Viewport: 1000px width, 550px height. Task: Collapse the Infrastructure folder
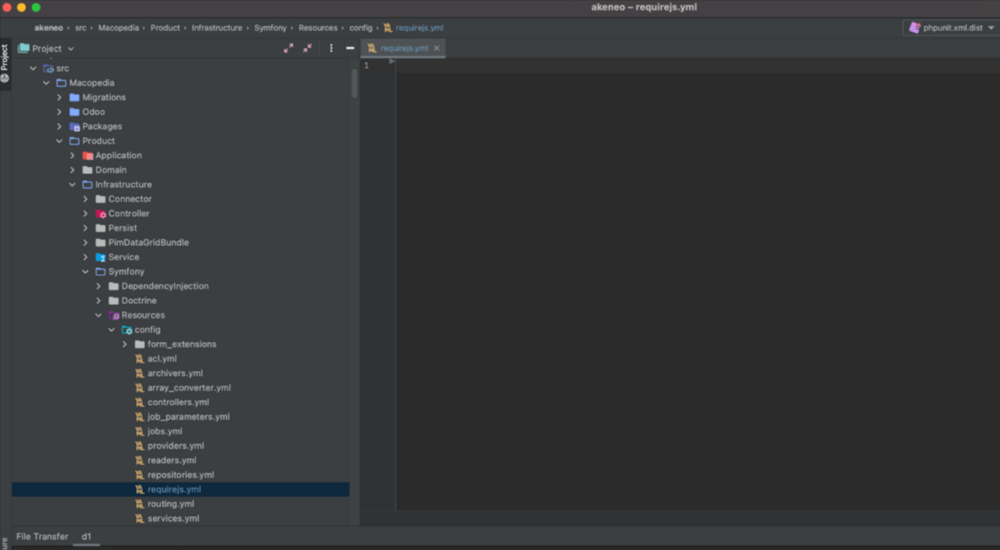click(x=72, y=185)
